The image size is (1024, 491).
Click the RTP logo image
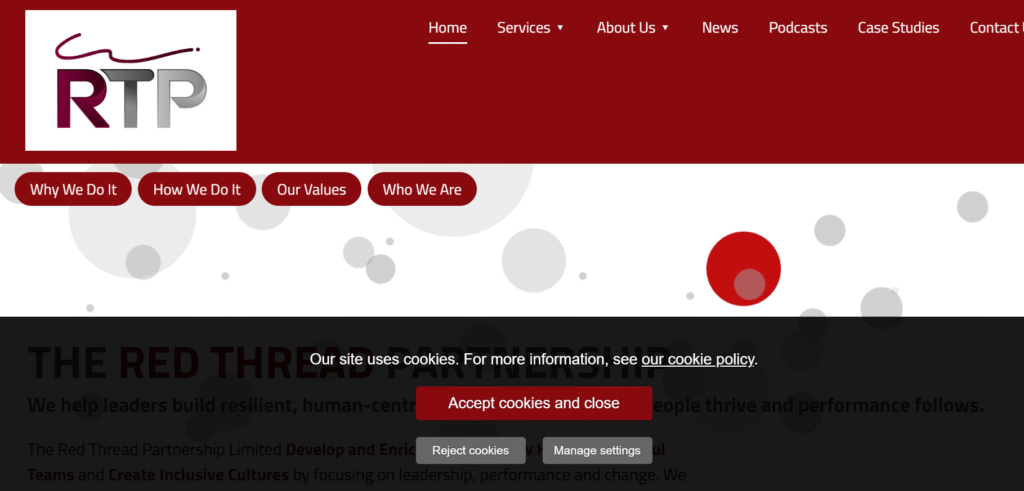[131, 80]
